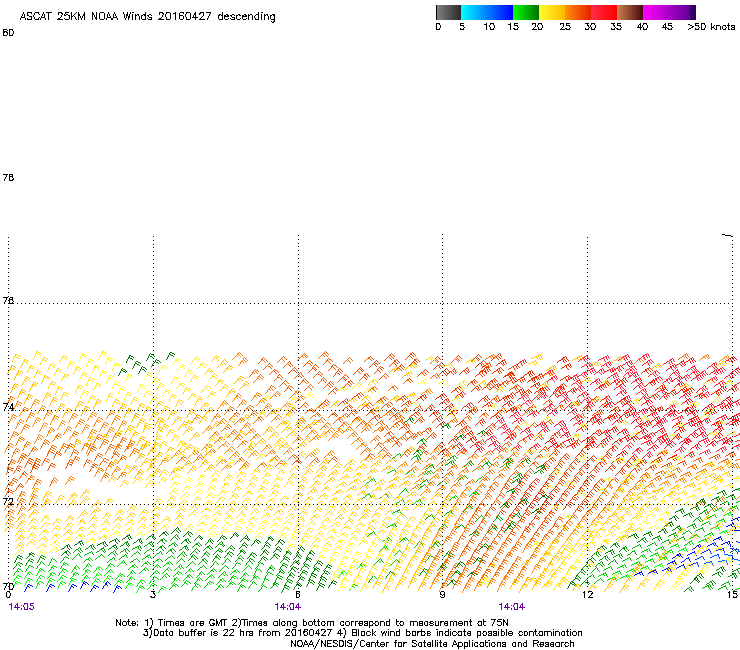Pick the orange 25–30 knots legend segment
The image size is (740, 650).
point(578,12)
